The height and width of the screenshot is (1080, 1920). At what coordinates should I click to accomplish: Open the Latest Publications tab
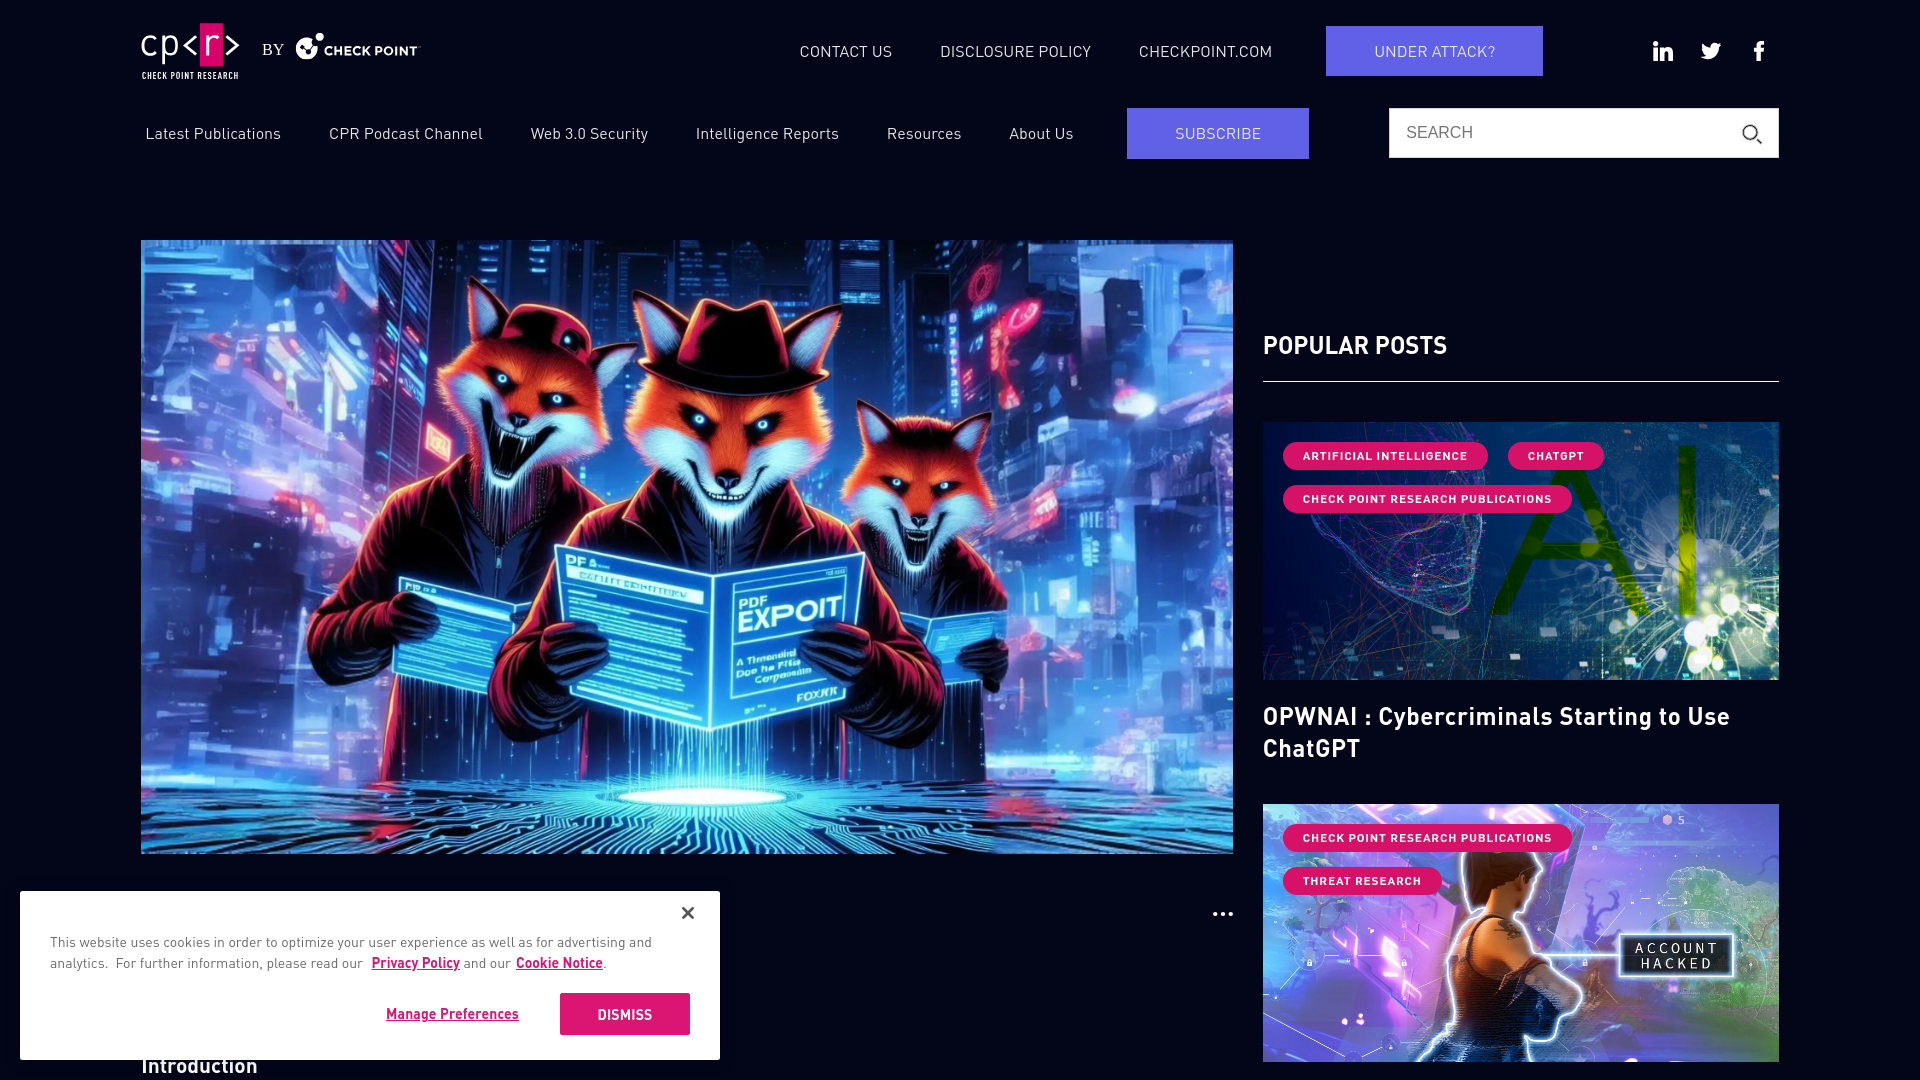pos(212,133)
